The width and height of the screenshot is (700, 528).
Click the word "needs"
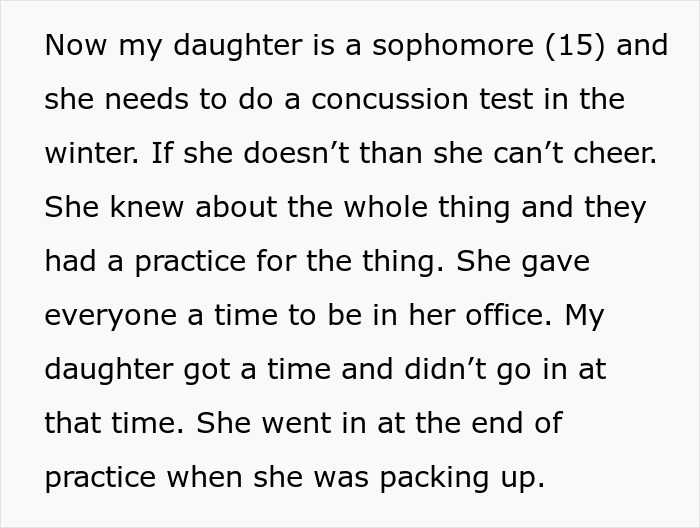pos(142,100)
